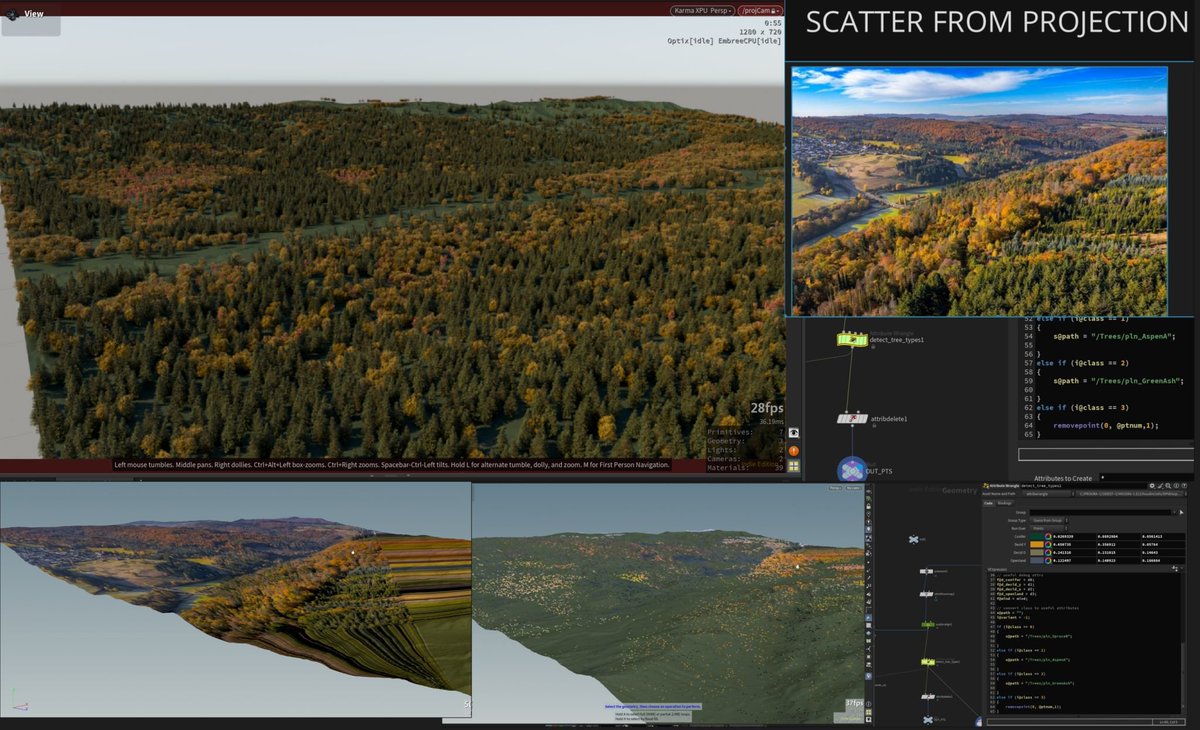1200x730 pixels.
Task: Select the green attribute wrangle node in lower network
Action: click(928, 624)
